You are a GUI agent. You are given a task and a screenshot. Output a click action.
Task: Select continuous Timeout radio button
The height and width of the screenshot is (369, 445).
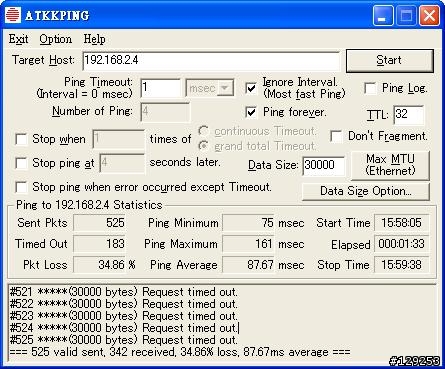(203, 131)
